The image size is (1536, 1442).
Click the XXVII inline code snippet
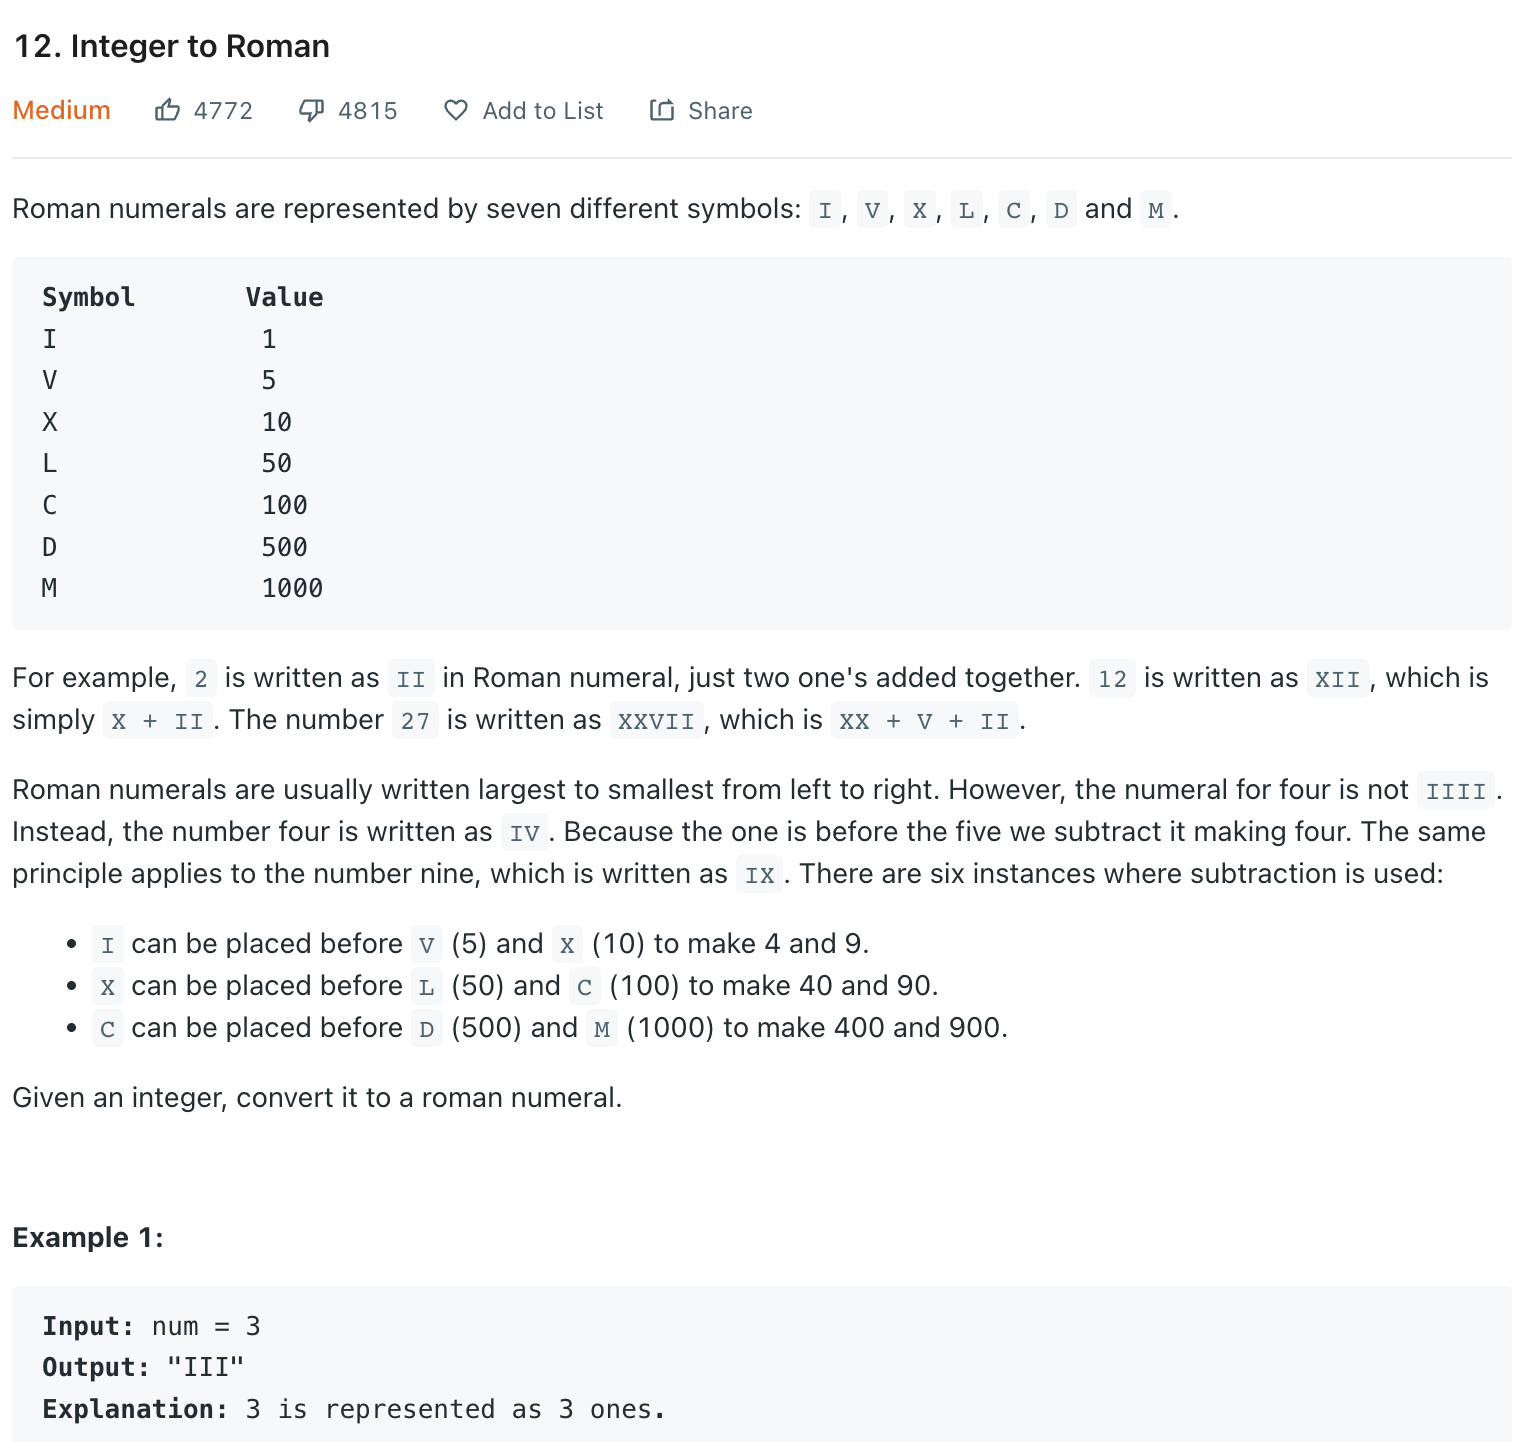[656, 721]
